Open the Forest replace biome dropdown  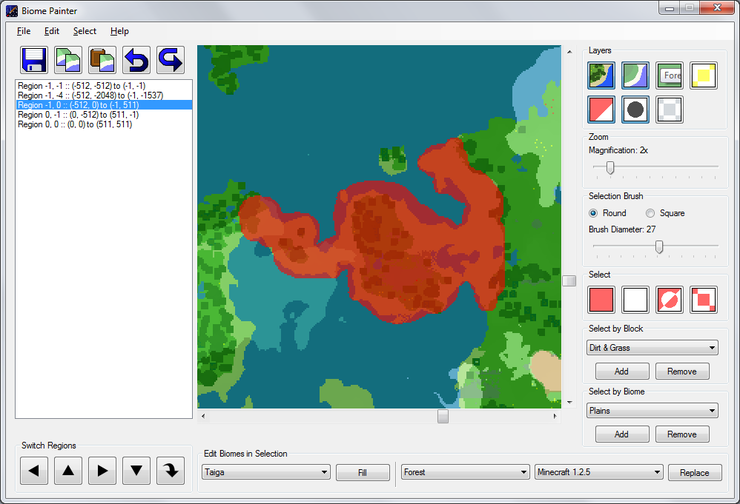[x=465, y=472]
